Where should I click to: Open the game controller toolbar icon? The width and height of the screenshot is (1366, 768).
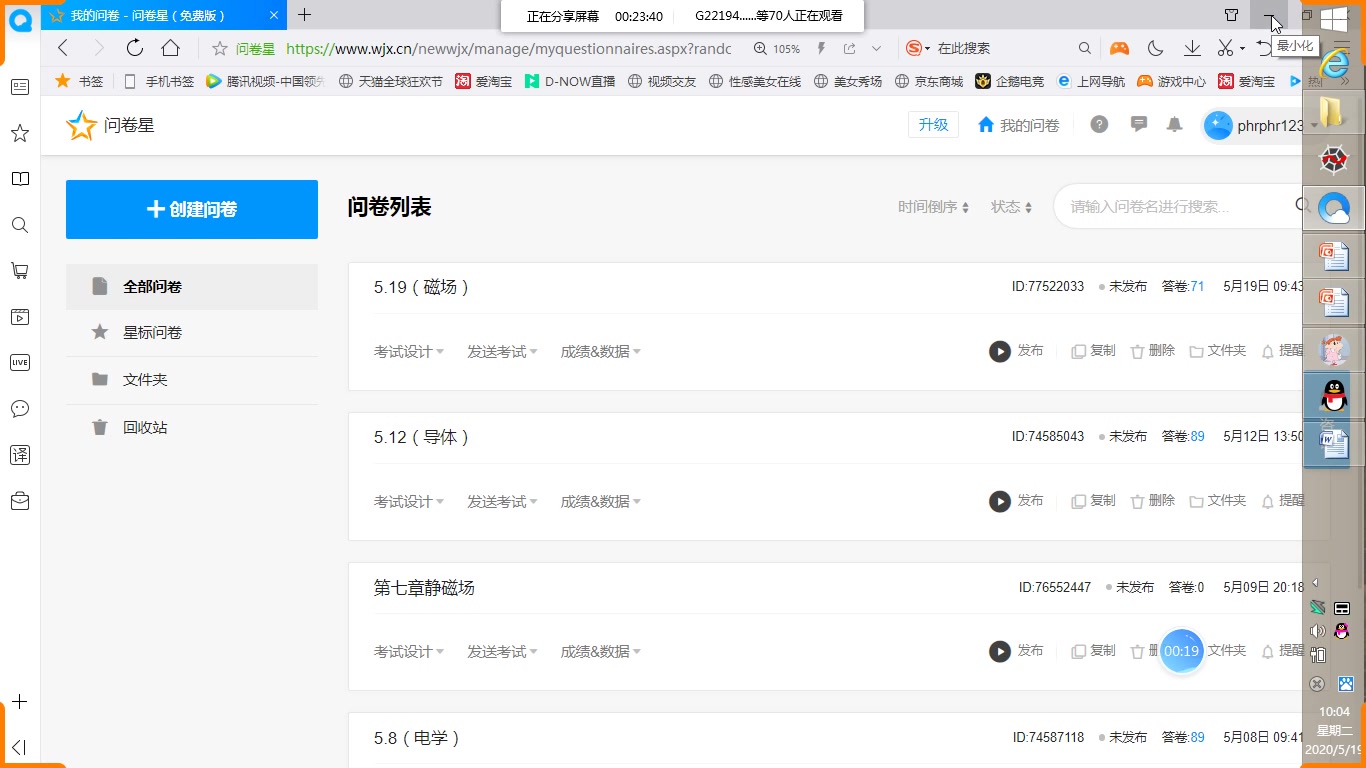click(x=1119, y=48)
